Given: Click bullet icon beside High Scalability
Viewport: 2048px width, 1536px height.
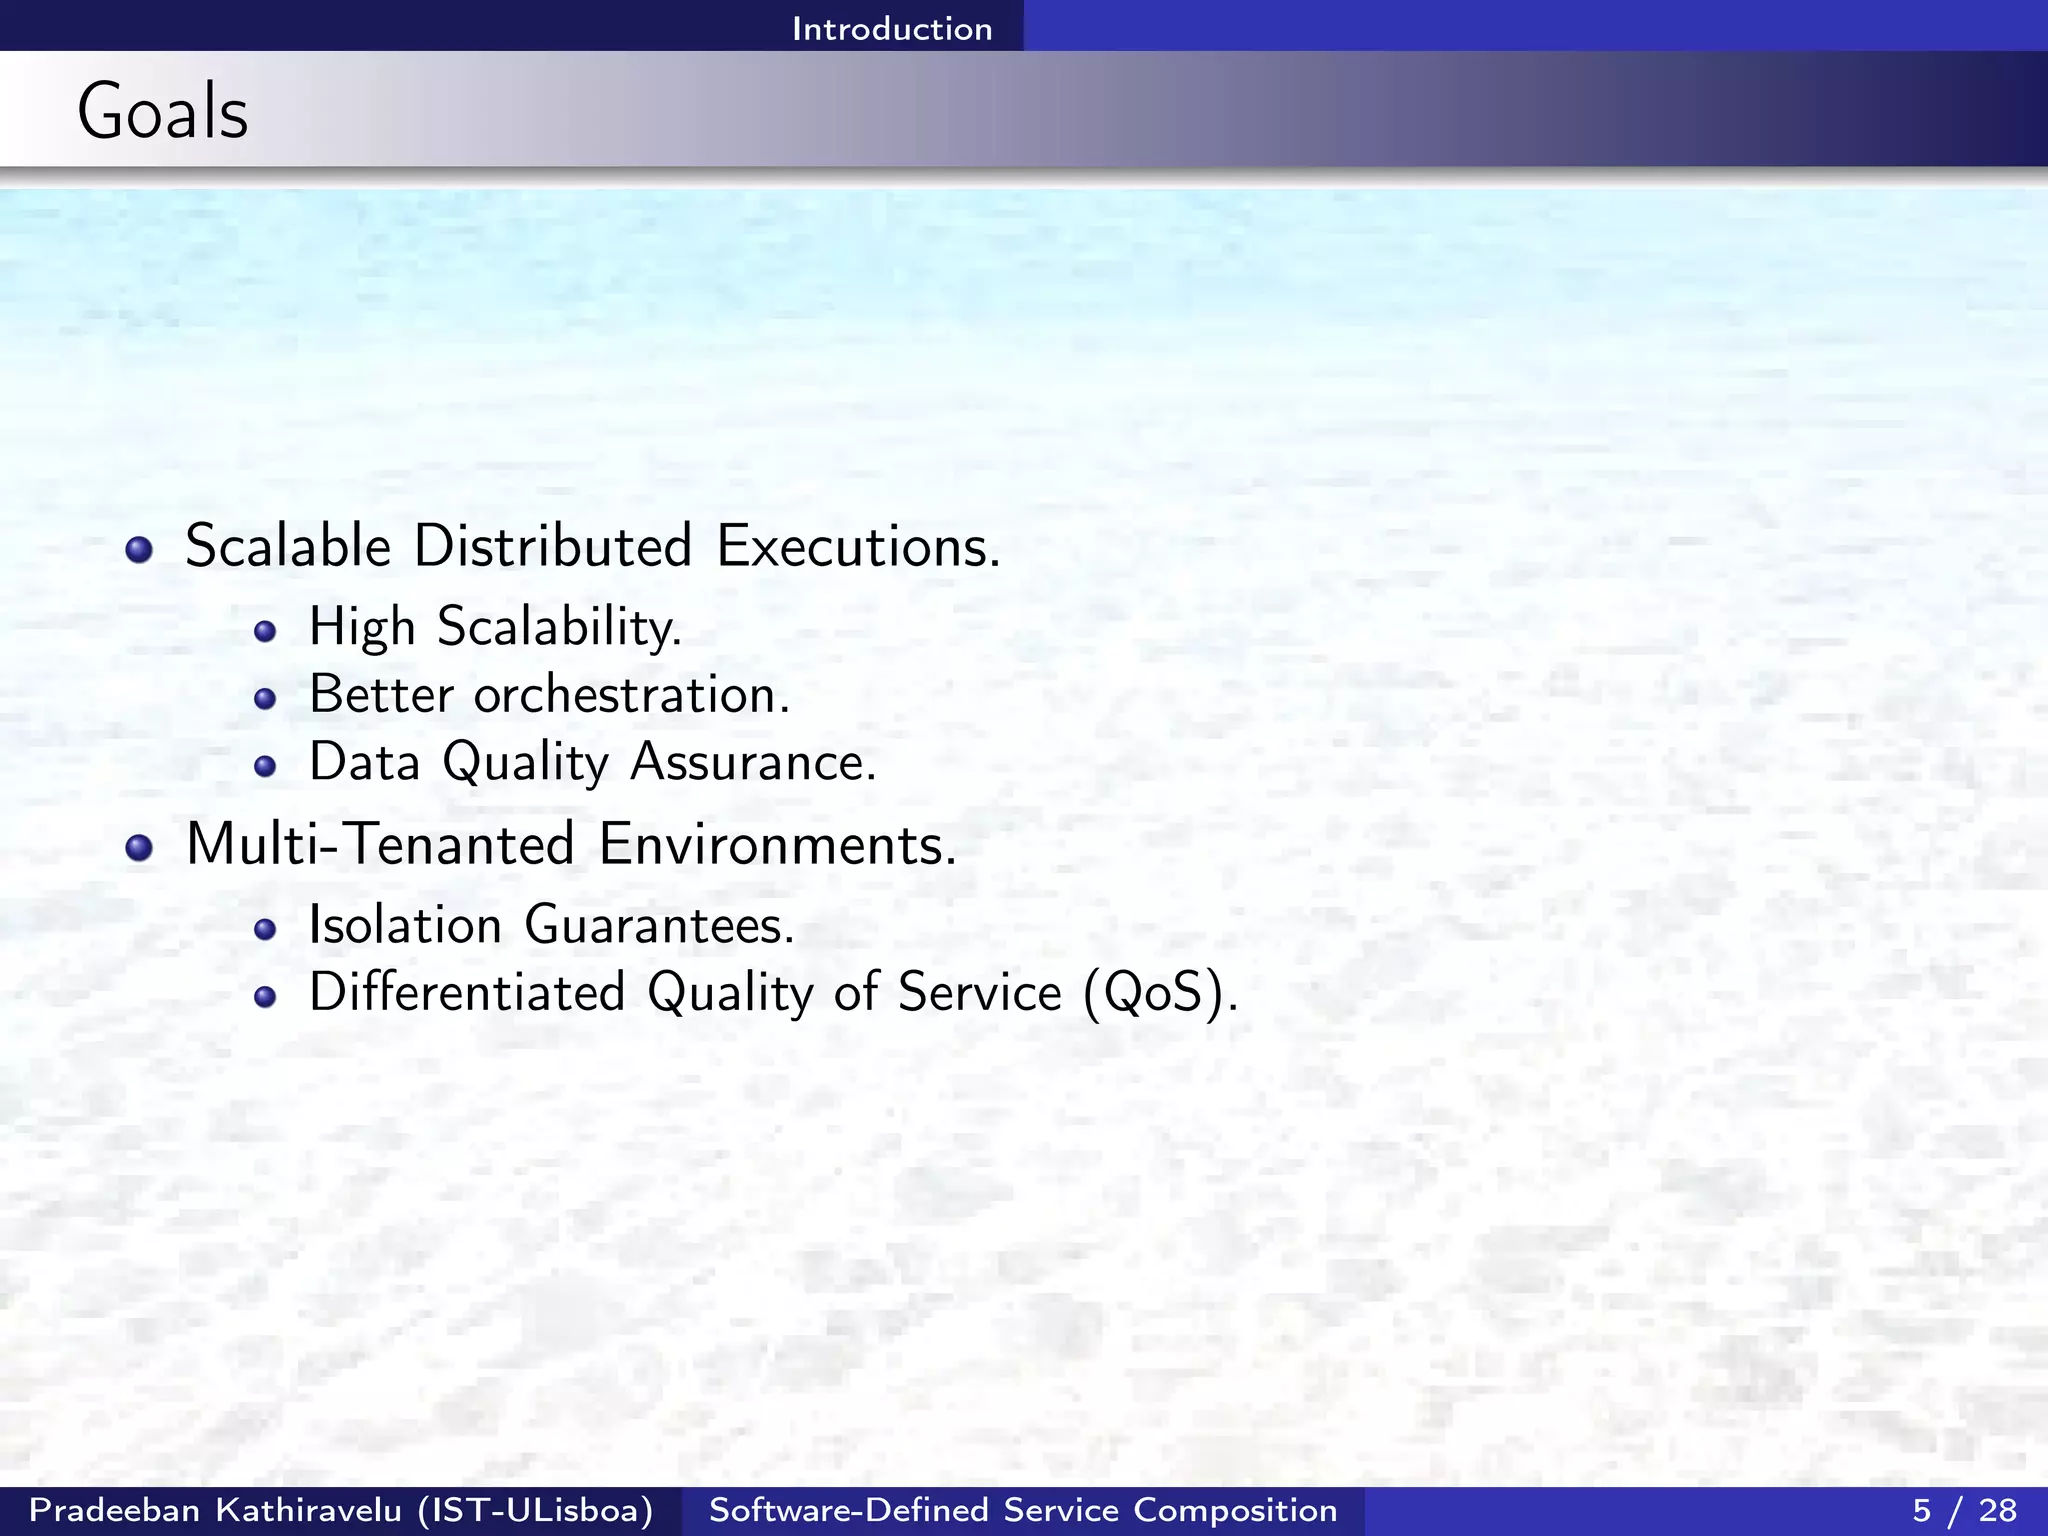Looking at the screenshot, I should tap(265, 631).
